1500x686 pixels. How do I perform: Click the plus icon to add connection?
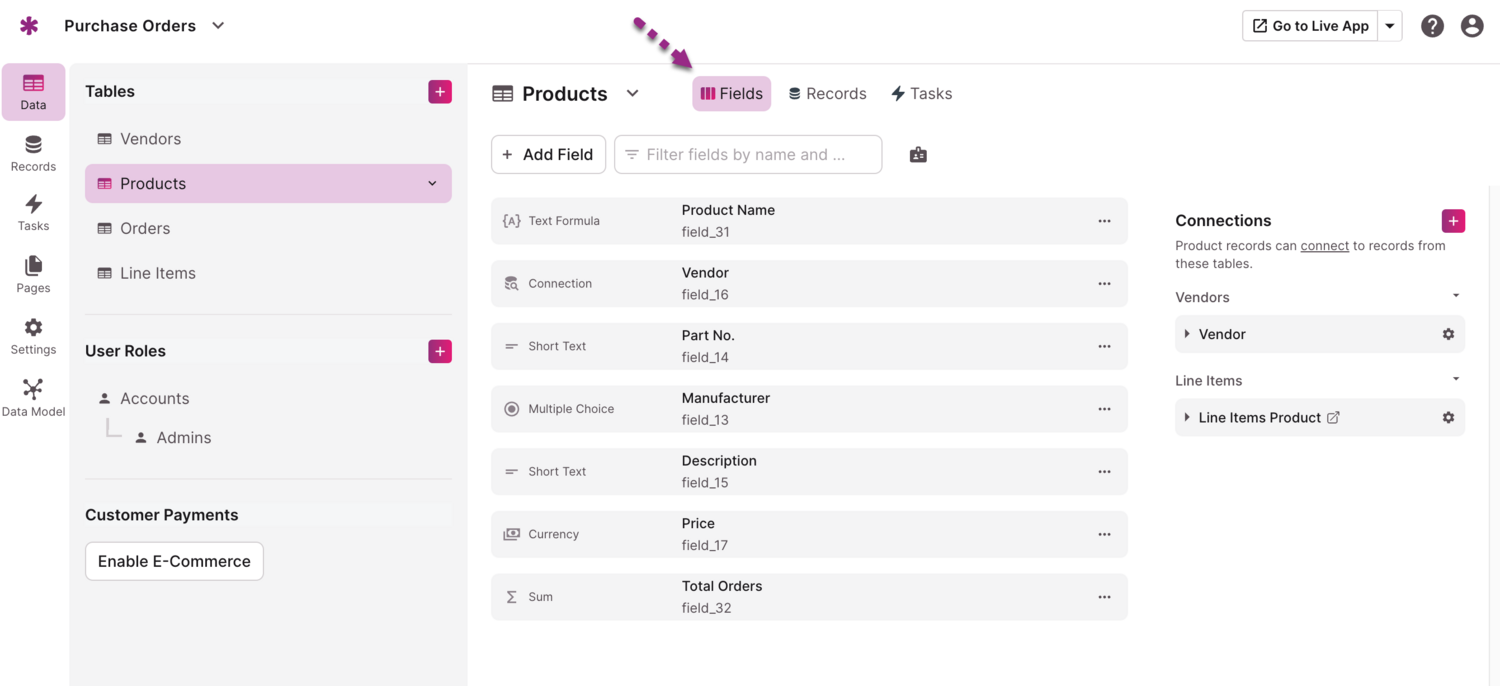point(1453,221)
